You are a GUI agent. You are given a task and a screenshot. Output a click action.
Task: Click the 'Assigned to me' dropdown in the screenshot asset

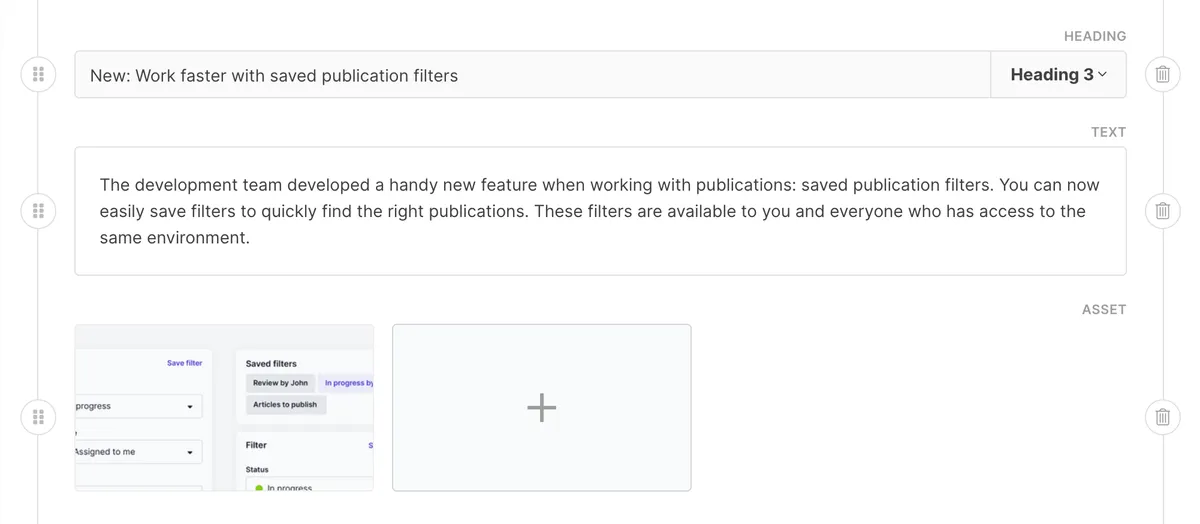click(x=137, y=452)
